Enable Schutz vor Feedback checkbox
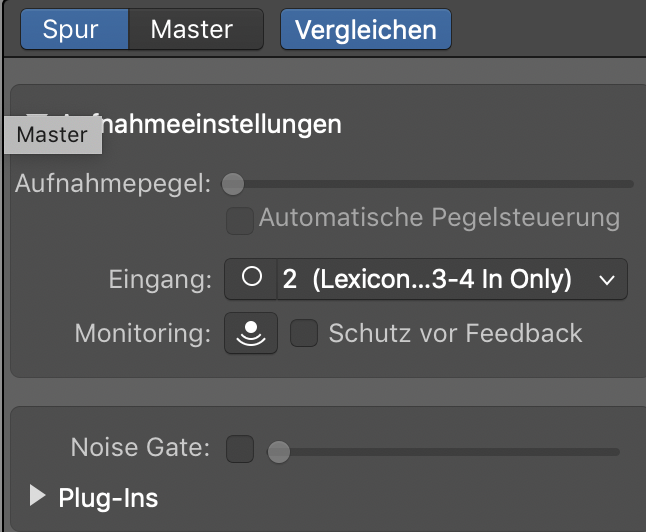 pos(304,334)
